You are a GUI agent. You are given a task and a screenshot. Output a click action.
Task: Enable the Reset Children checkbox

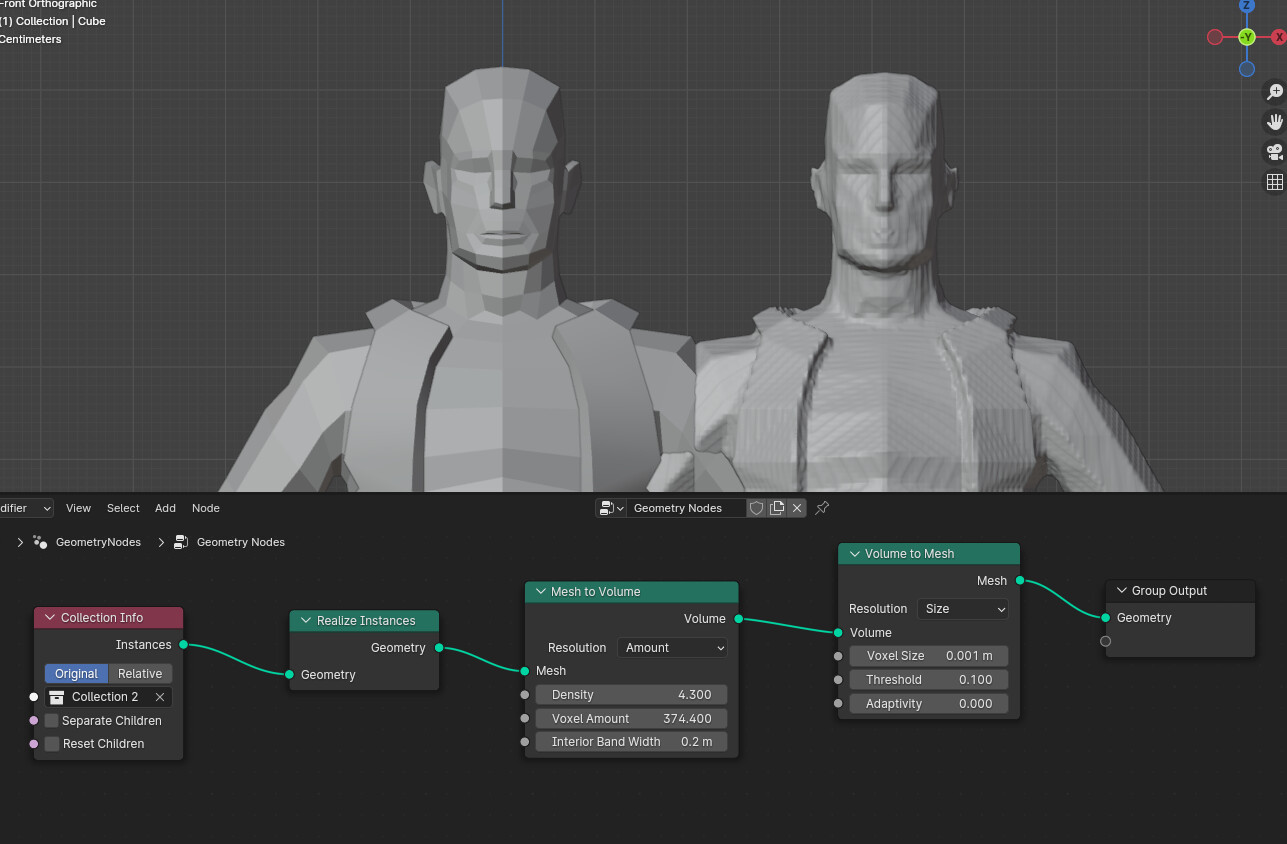50,743
